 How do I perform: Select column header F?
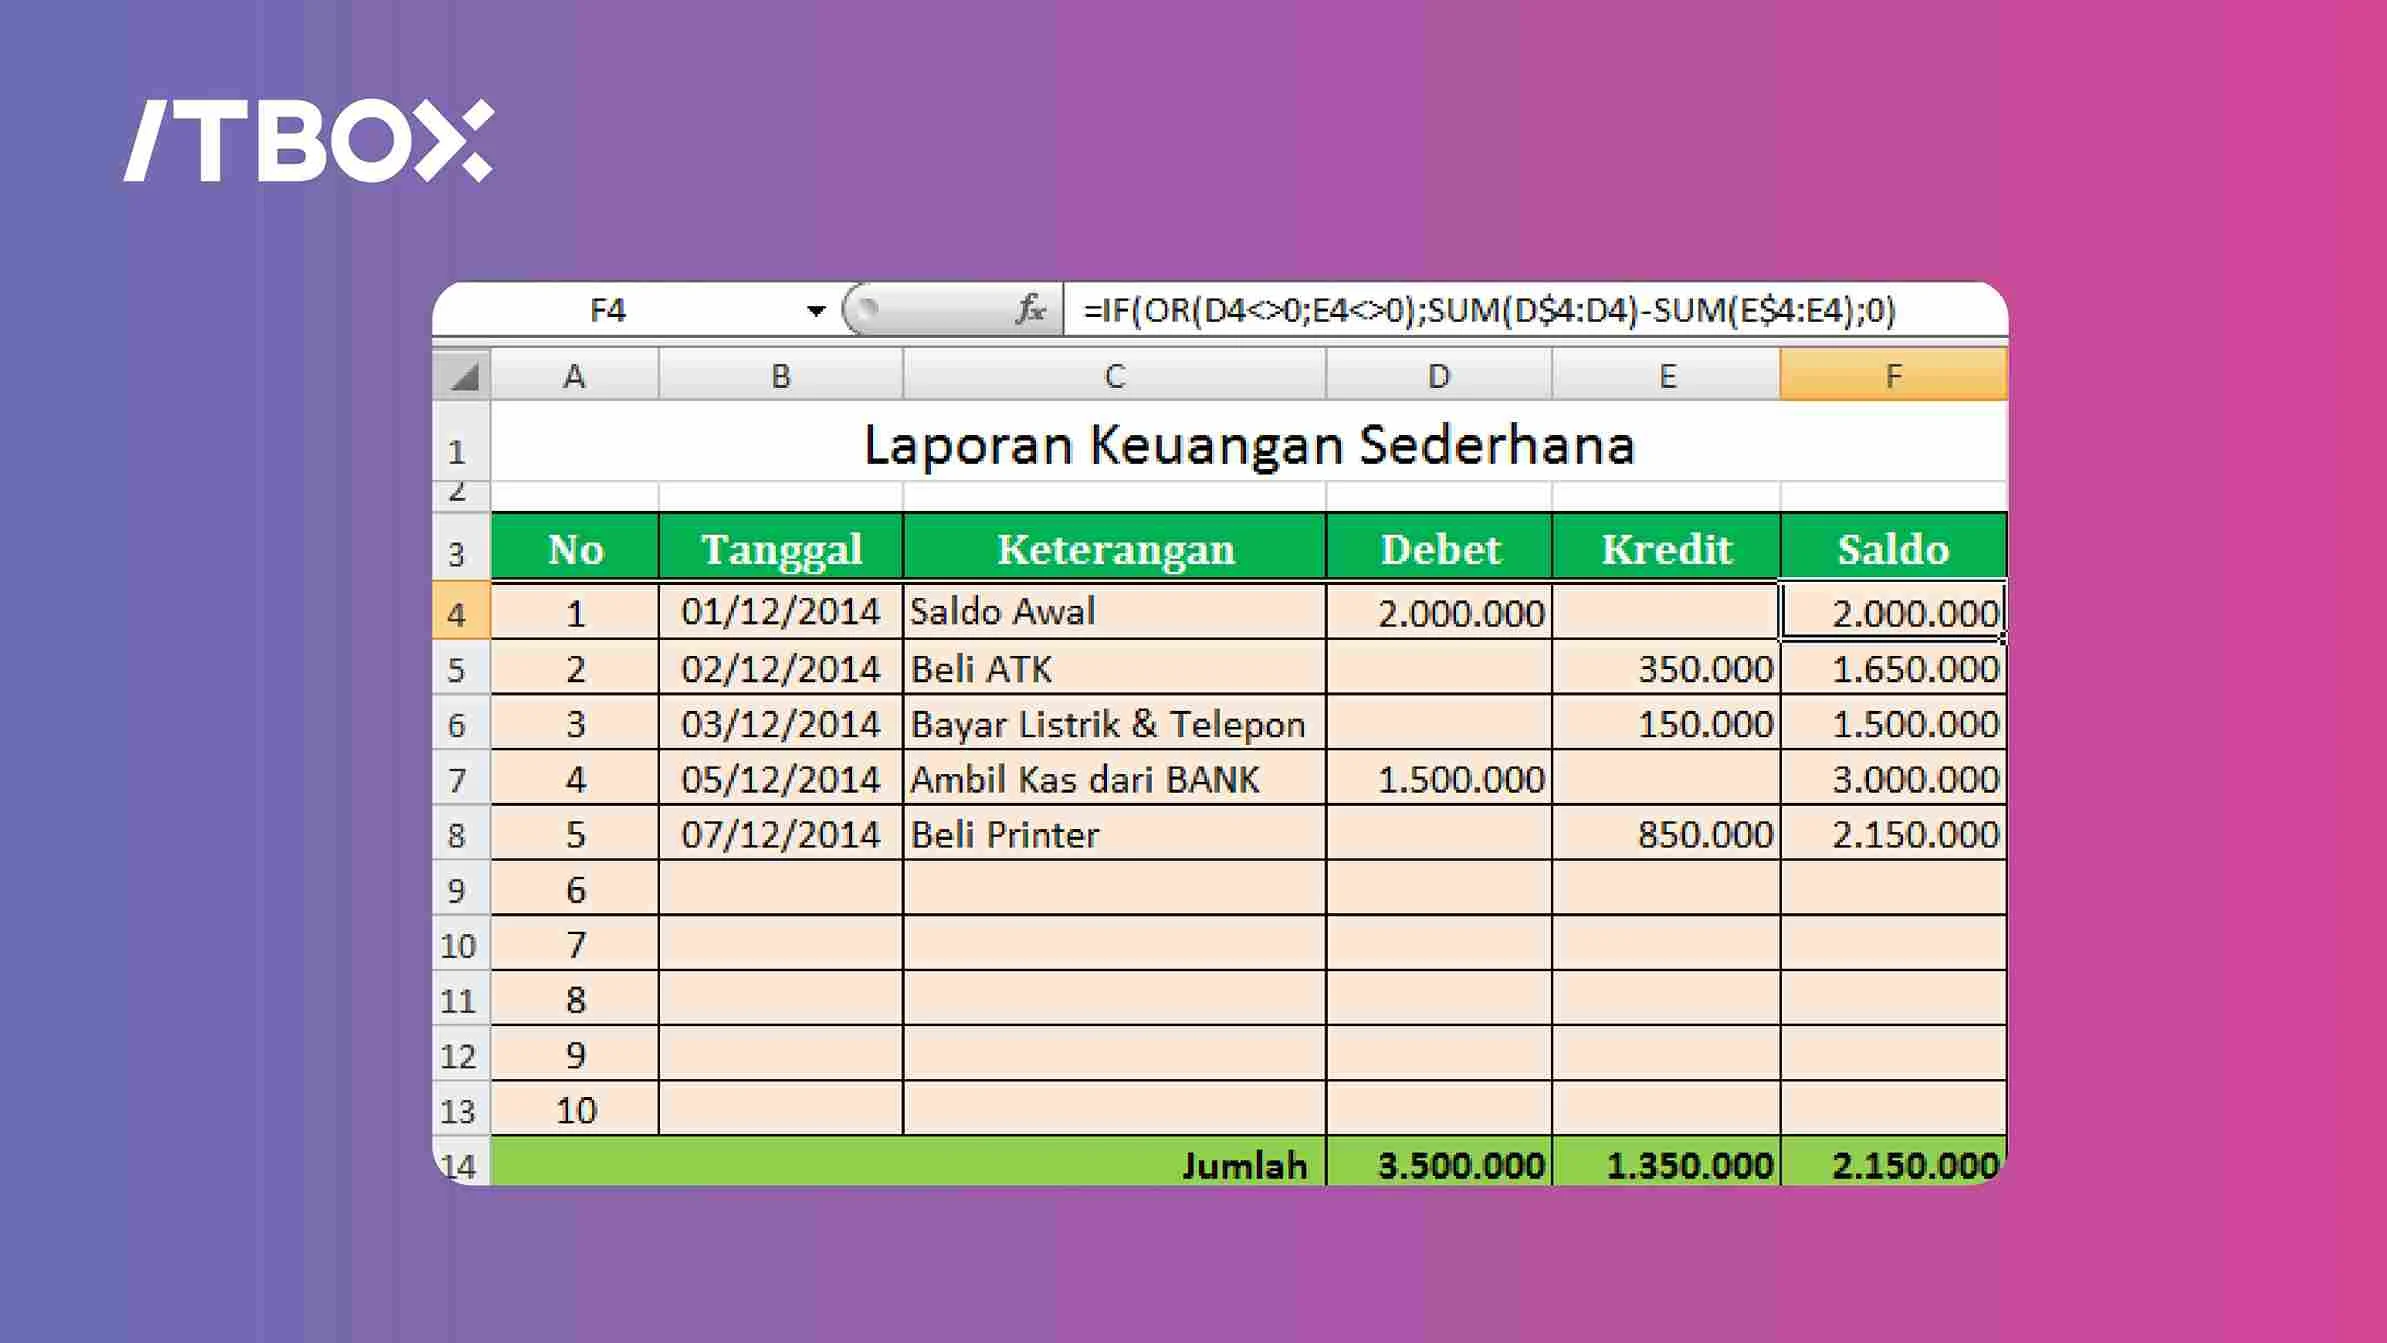[x=1893, y=377]
